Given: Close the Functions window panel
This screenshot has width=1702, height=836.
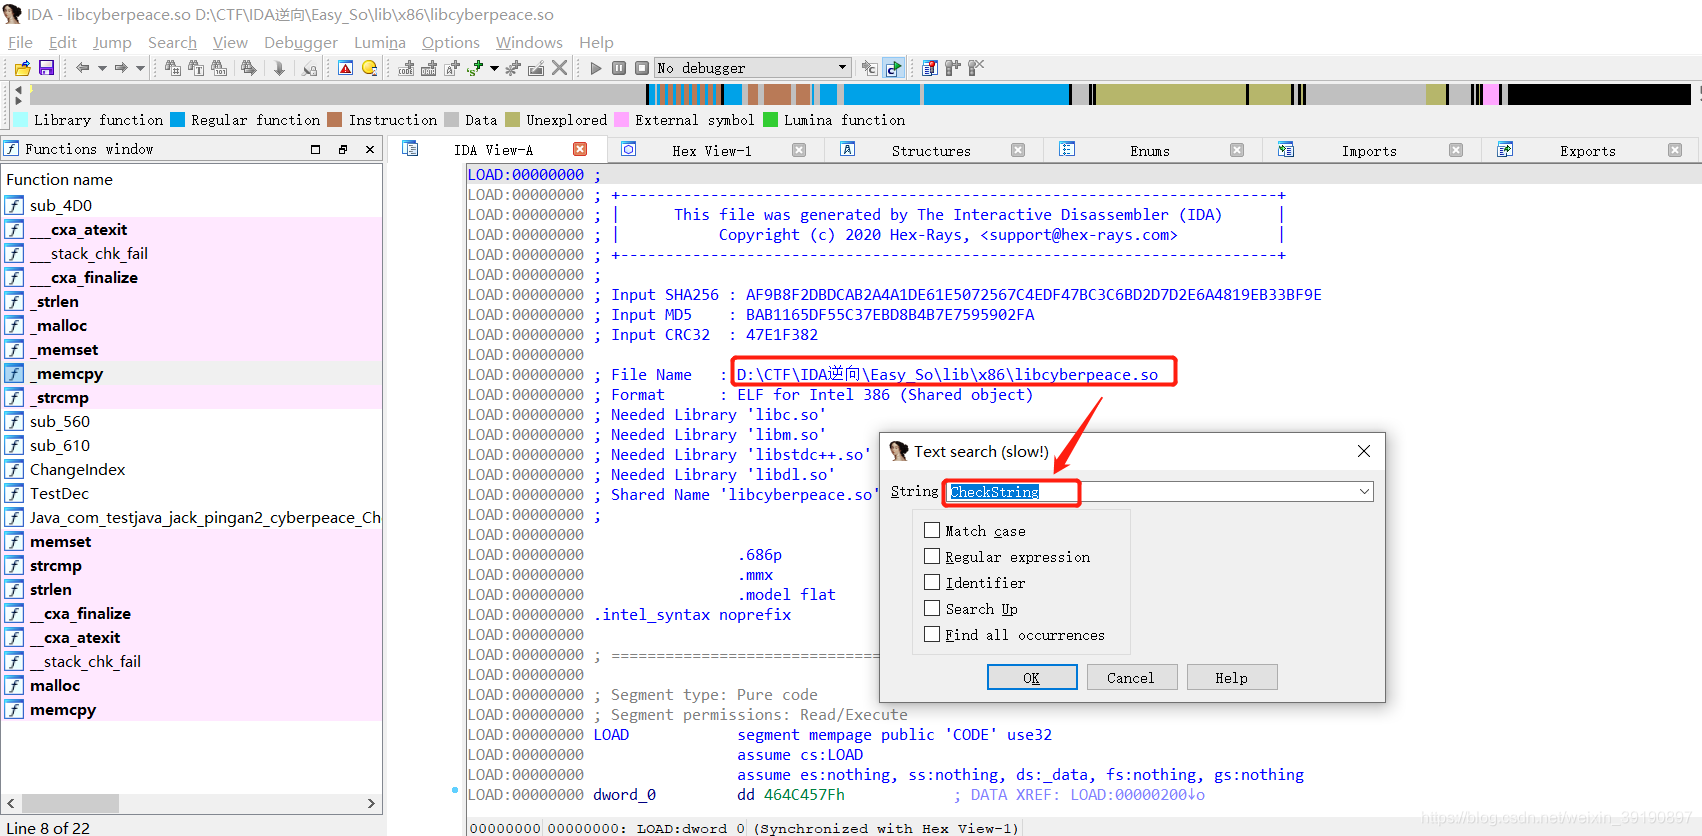Looking at the screenshot, I should (370, 149).
